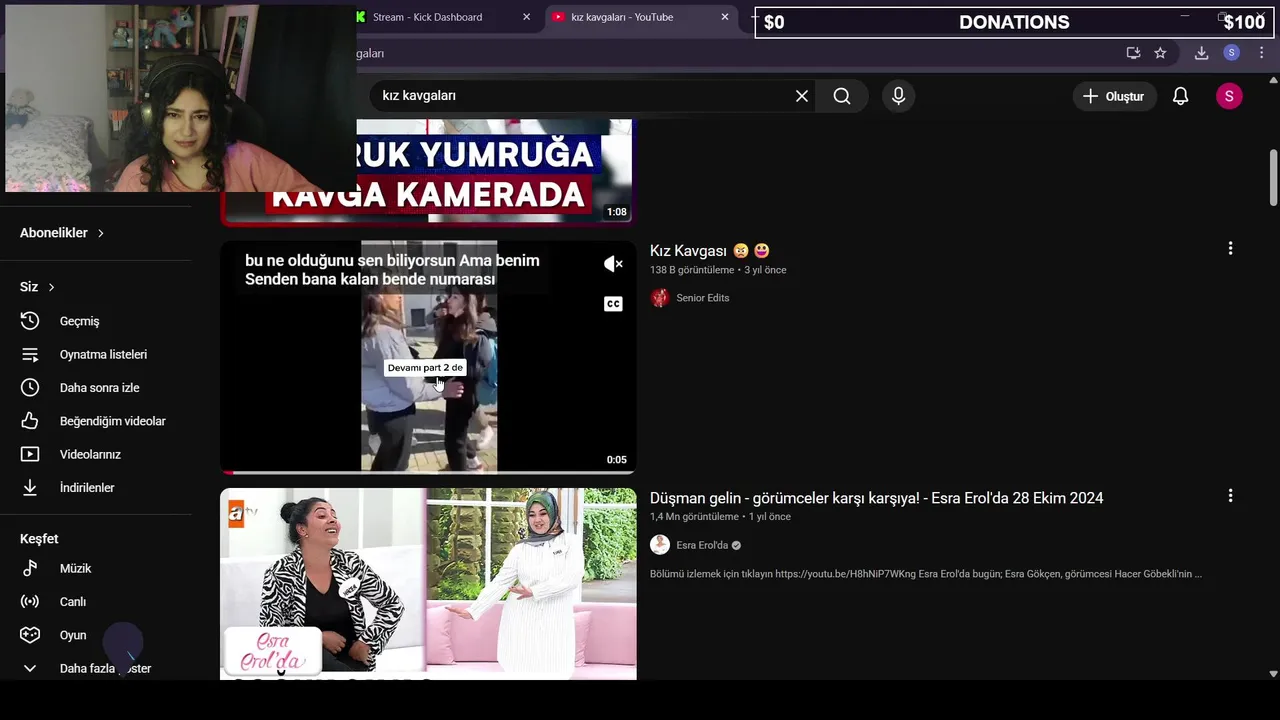Open the Senior Edits channel avatar

(x=660, y=298)
